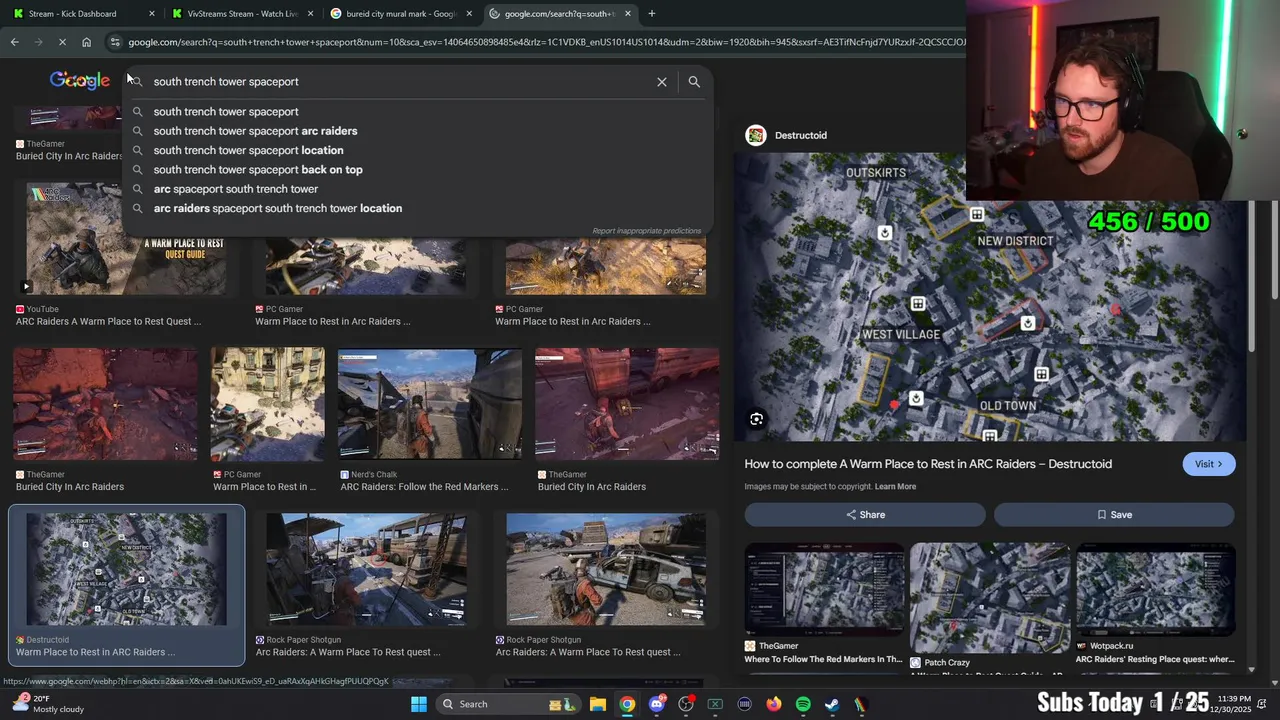Open OBS Studio from taskbar

[x=686, y=704]
